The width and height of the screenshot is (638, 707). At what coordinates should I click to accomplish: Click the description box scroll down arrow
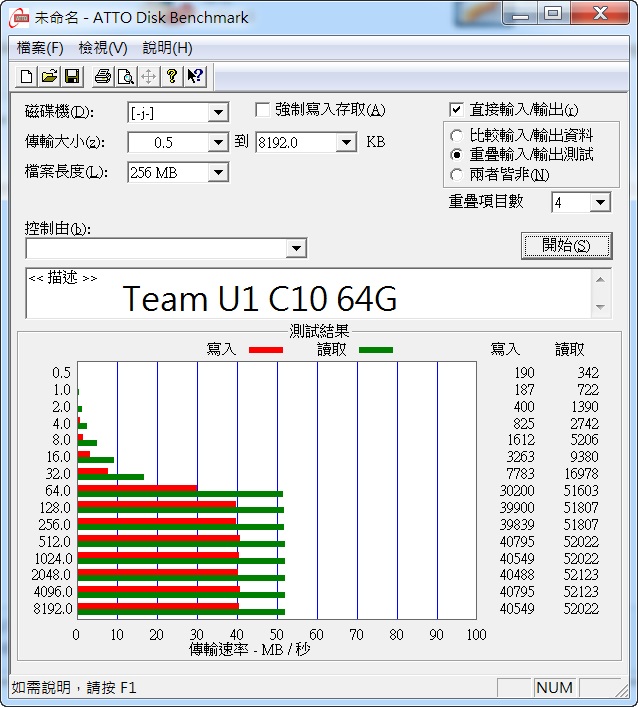(600, 307)
